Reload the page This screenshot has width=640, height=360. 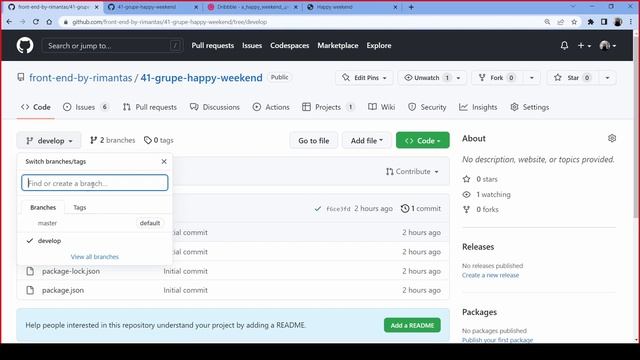[x=36, y=22]
